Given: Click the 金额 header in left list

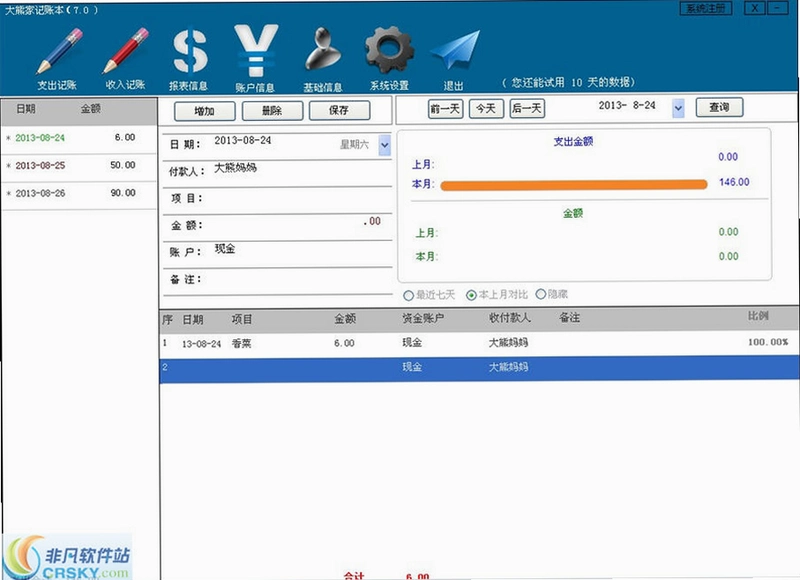Looking at the screenshot, I should tap(91, 109).
